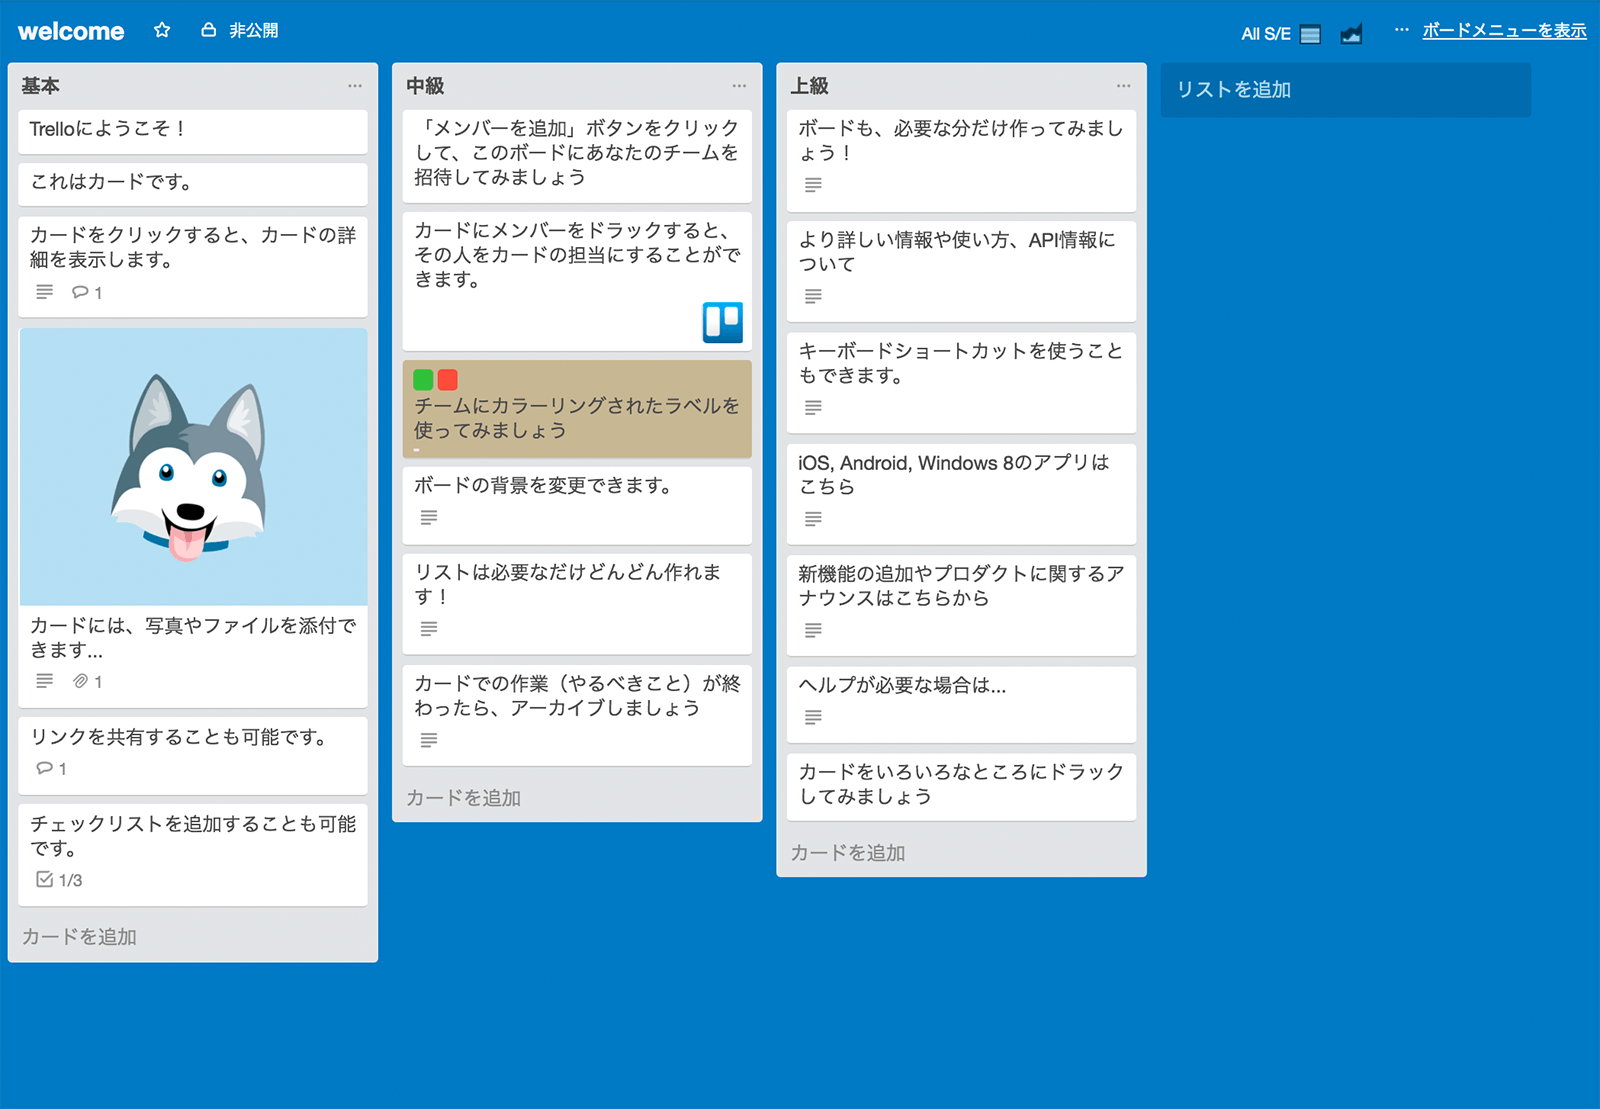Click description icon on ボードの背景 card

pyautogui.click(x=429, y=517)
